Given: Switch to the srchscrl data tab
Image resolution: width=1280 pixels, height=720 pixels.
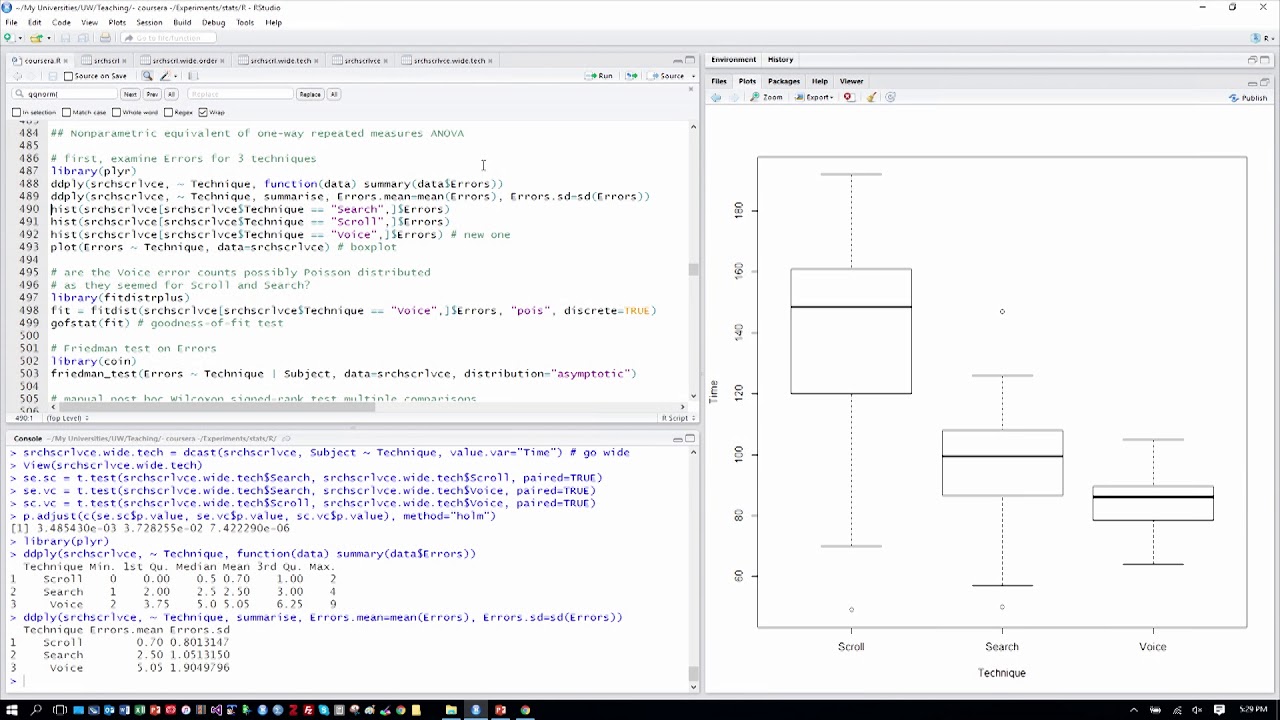Looking at the screenshot, I should pos(106,60).
